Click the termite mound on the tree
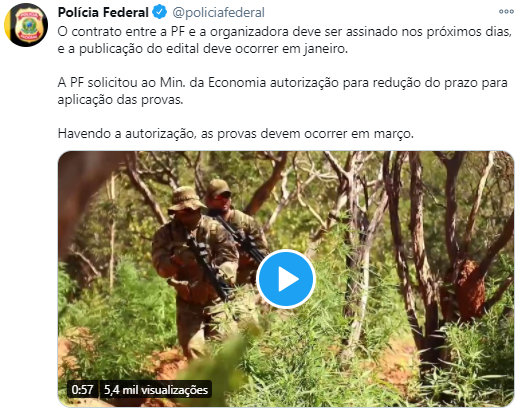The width and height of the screenshot is (520, 415). pos(470,288)
